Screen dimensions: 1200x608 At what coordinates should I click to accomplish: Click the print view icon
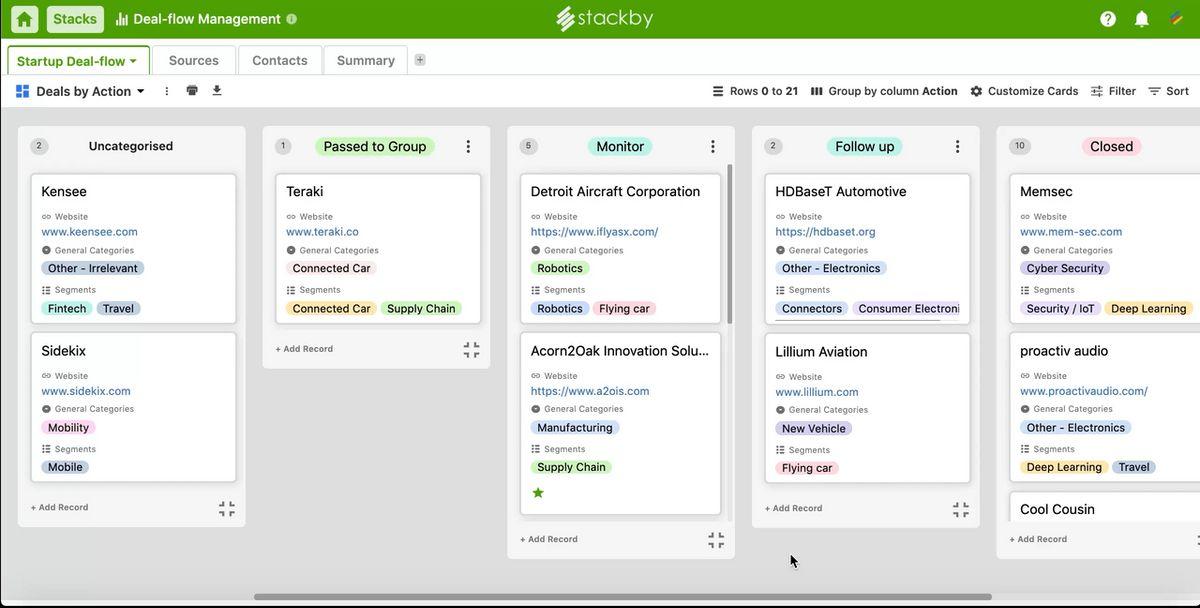point(192,91)
